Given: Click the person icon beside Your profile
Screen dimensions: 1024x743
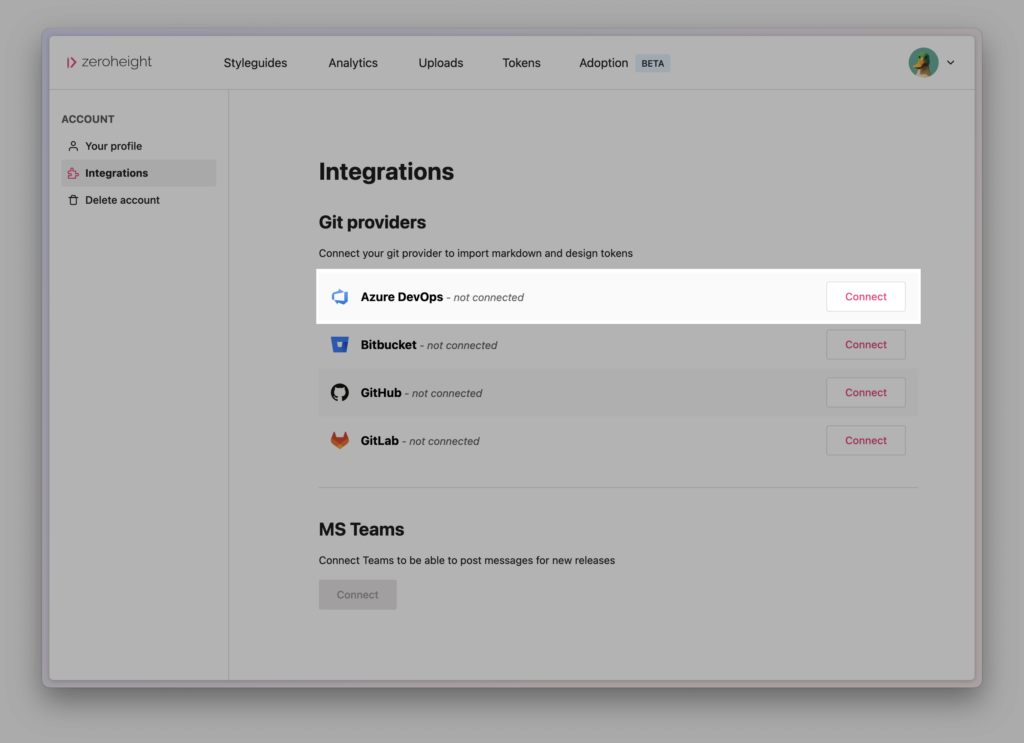Looking at the screenshot, I should [x=73, y=146].
